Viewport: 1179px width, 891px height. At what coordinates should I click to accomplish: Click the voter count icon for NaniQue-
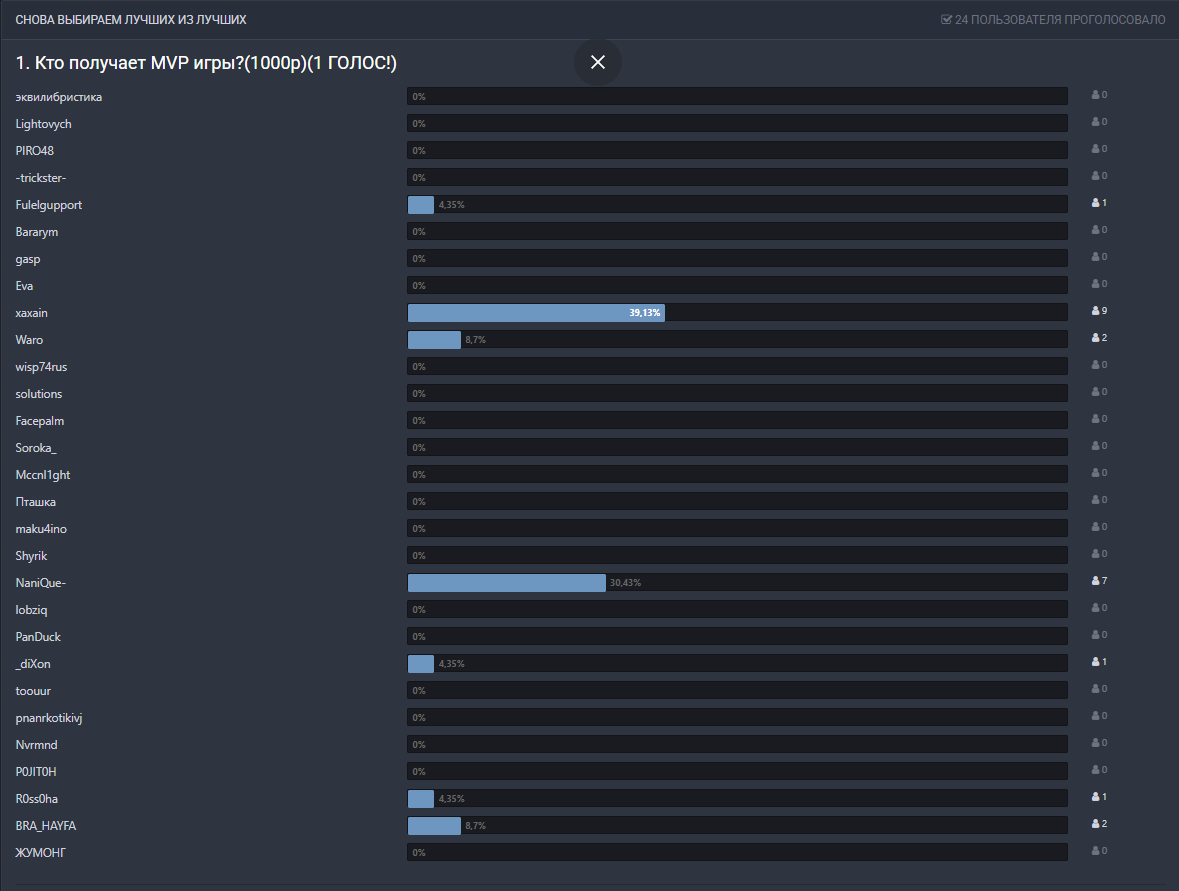coord(1095,581)
